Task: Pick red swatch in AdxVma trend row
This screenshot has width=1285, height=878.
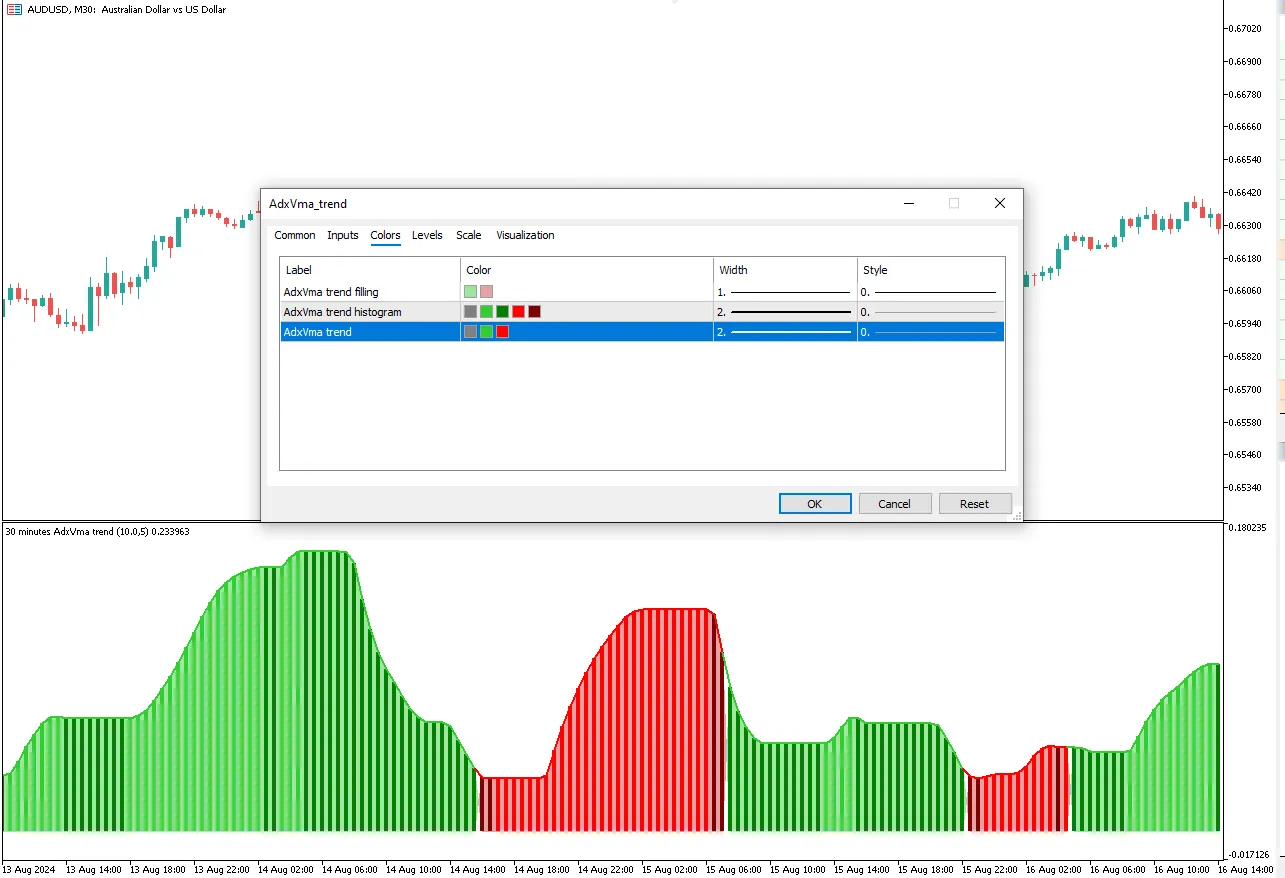Action: [502, 332]
